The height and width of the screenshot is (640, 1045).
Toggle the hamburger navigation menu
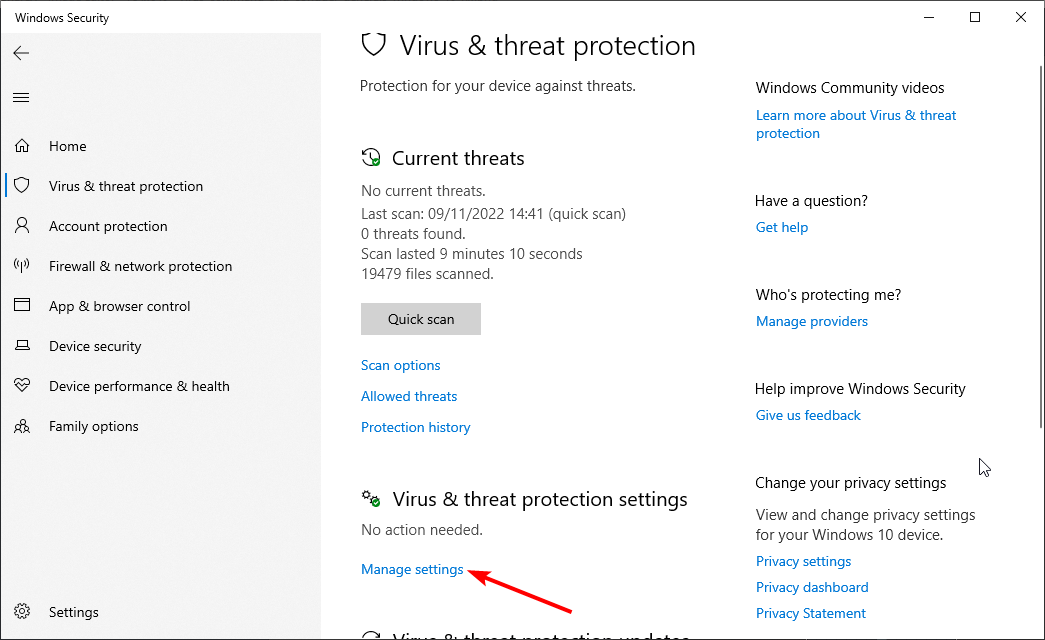21,97
